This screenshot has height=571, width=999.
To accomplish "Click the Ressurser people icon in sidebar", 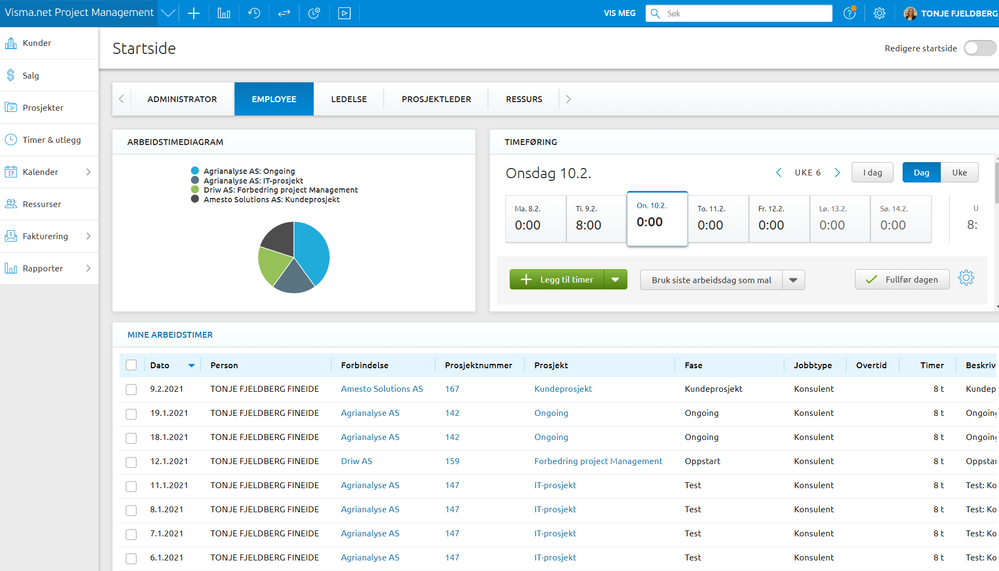I will [x=11, y=204].
